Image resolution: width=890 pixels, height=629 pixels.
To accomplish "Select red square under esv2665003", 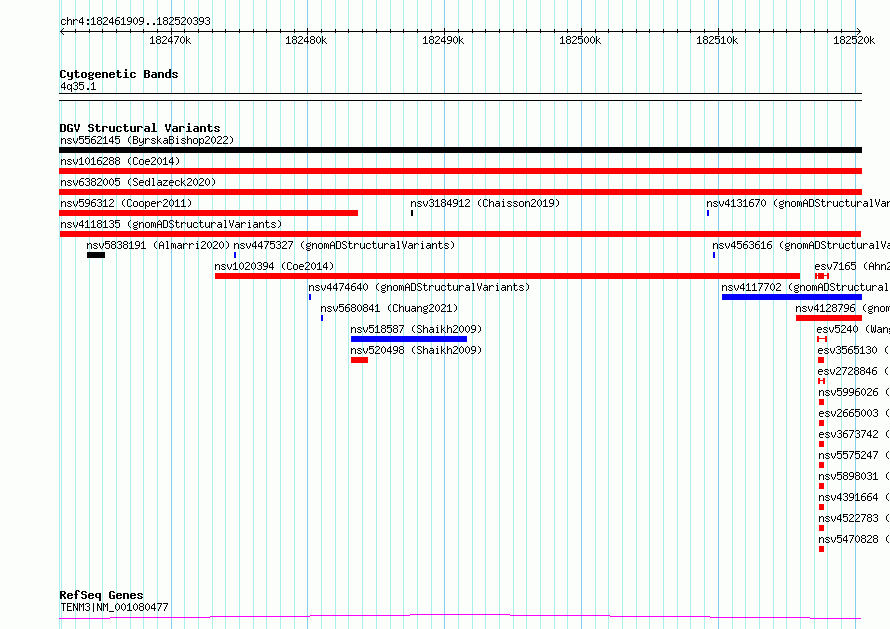I will pos(821,423).
